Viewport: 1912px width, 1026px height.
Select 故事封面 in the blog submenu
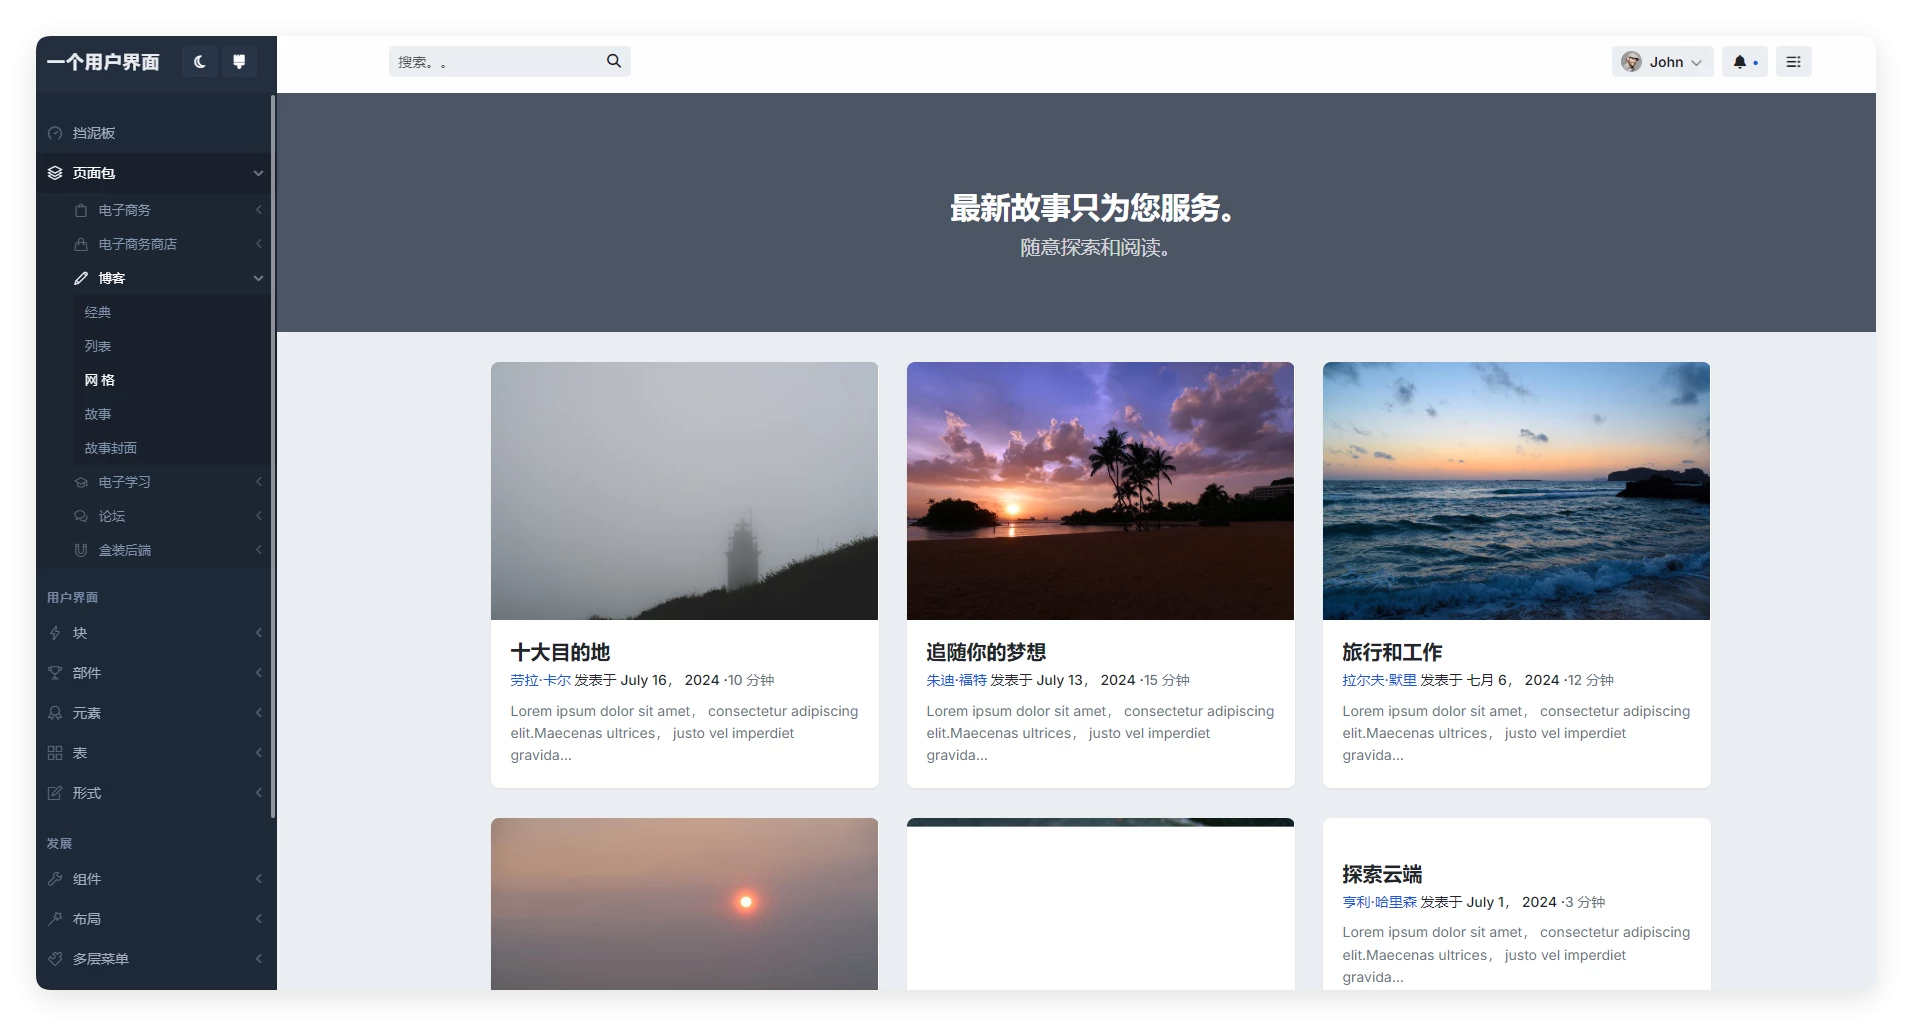pos(111,448)
